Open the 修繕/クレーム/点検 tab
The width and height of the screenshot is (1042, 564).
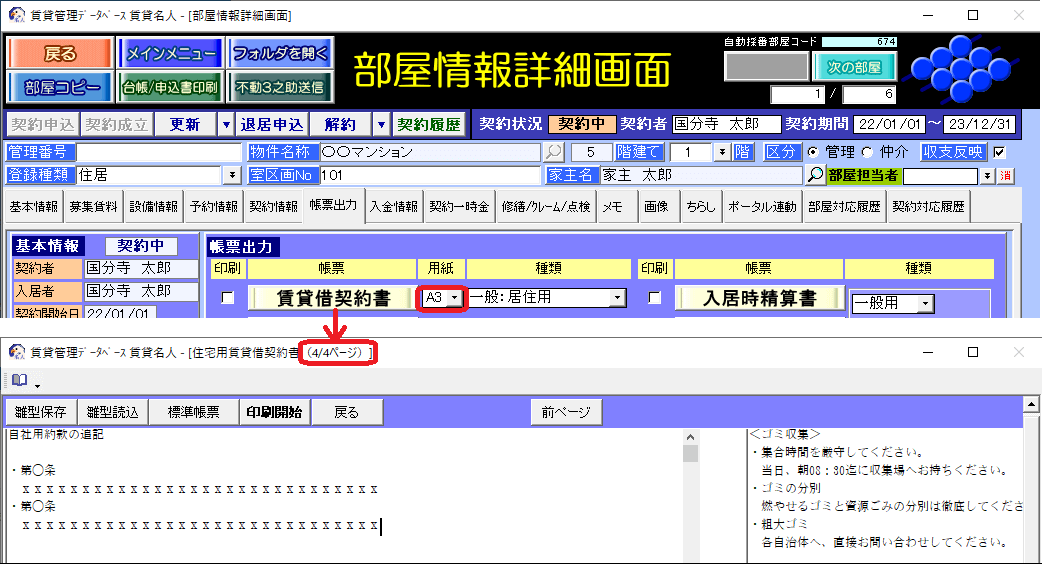(x=546, y=207)
